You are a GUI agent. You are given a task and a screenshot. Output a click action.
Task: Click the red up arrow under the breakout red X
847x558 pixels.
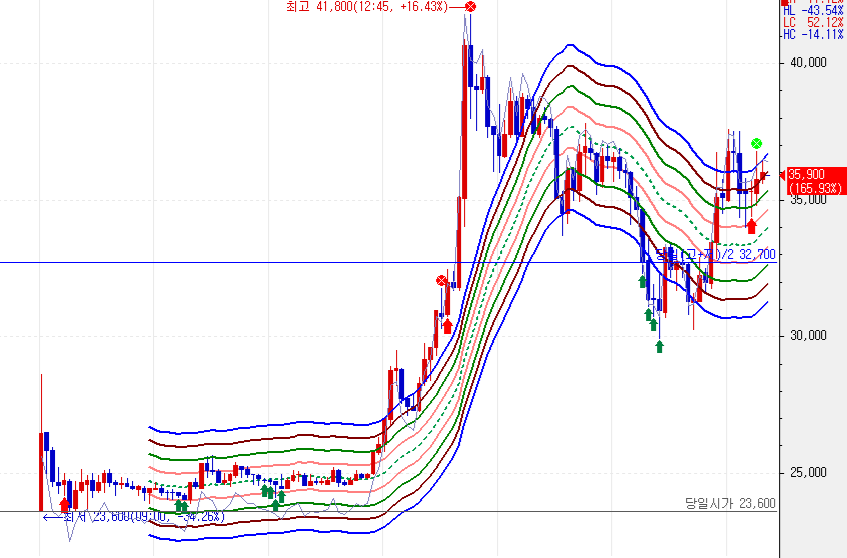click(447, 326)
